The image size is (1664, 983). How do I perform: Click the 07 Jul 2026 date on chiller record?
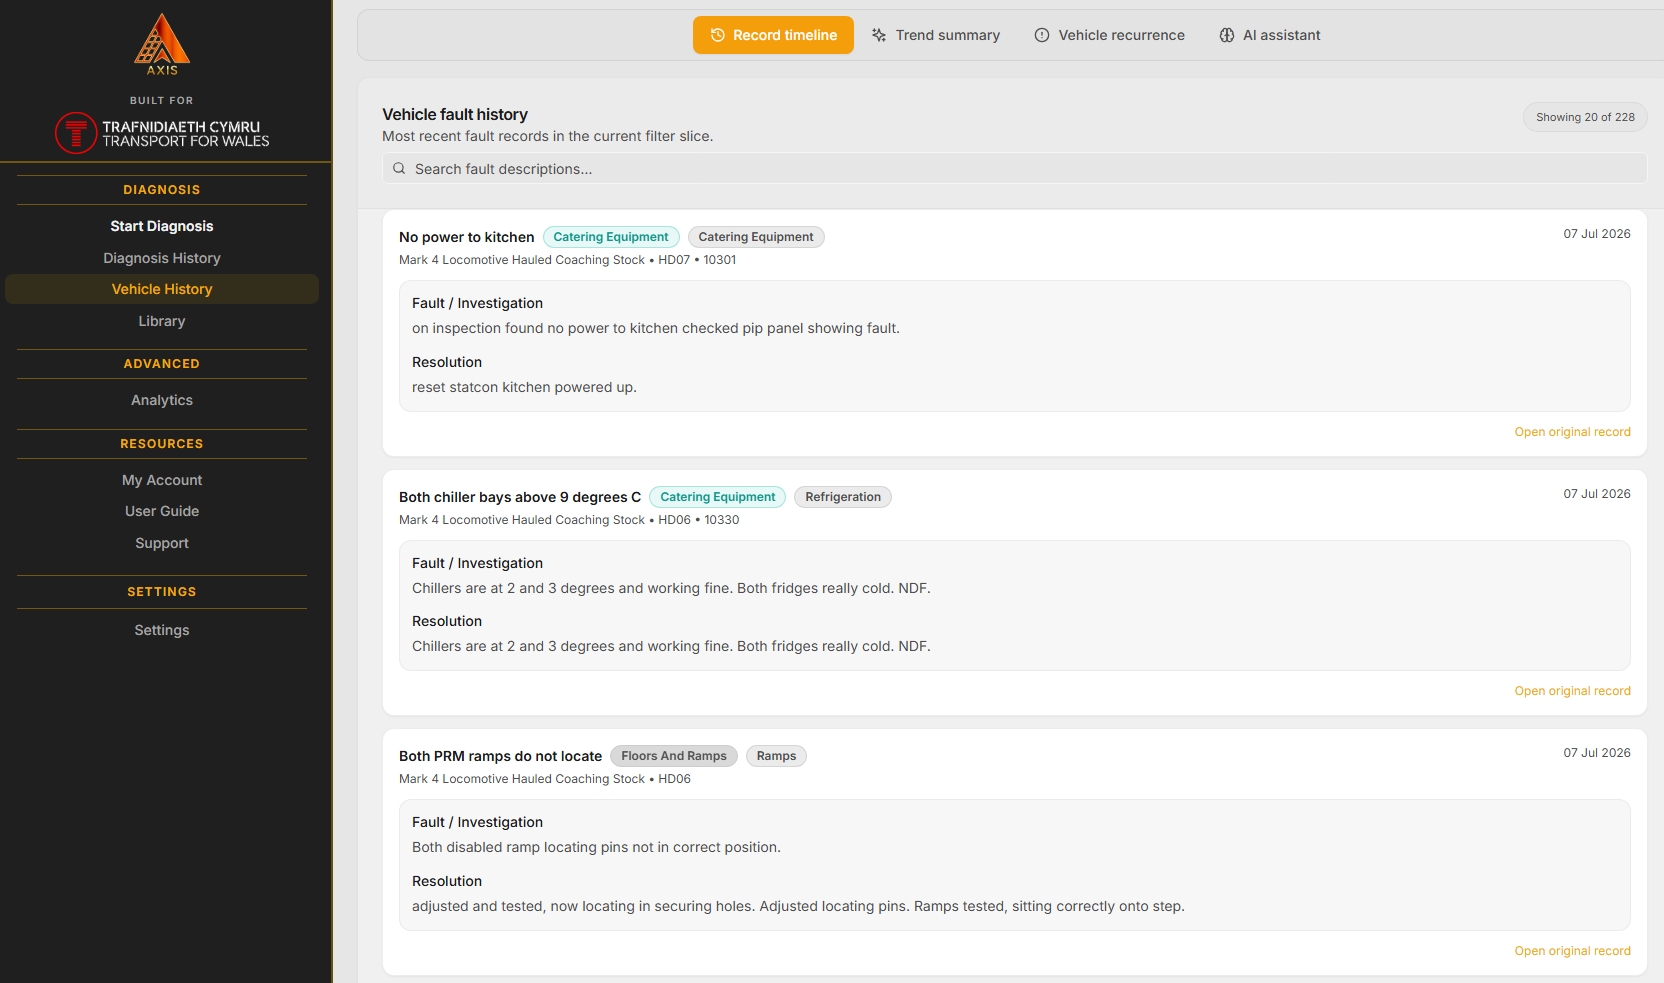pyautogui.click(x=1597, y=494)
